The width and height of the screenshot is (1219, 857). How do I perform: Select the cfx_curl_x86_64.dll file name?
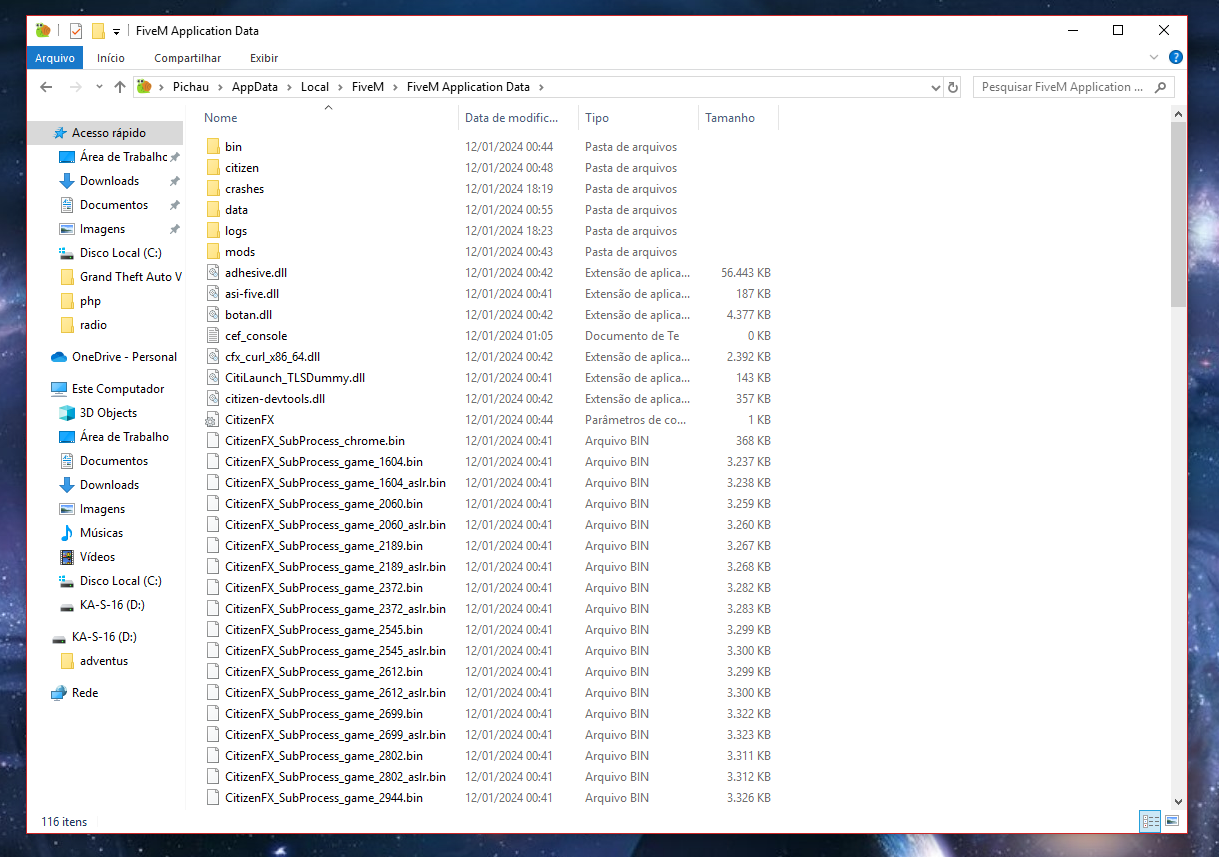click(x=272, y=357)
